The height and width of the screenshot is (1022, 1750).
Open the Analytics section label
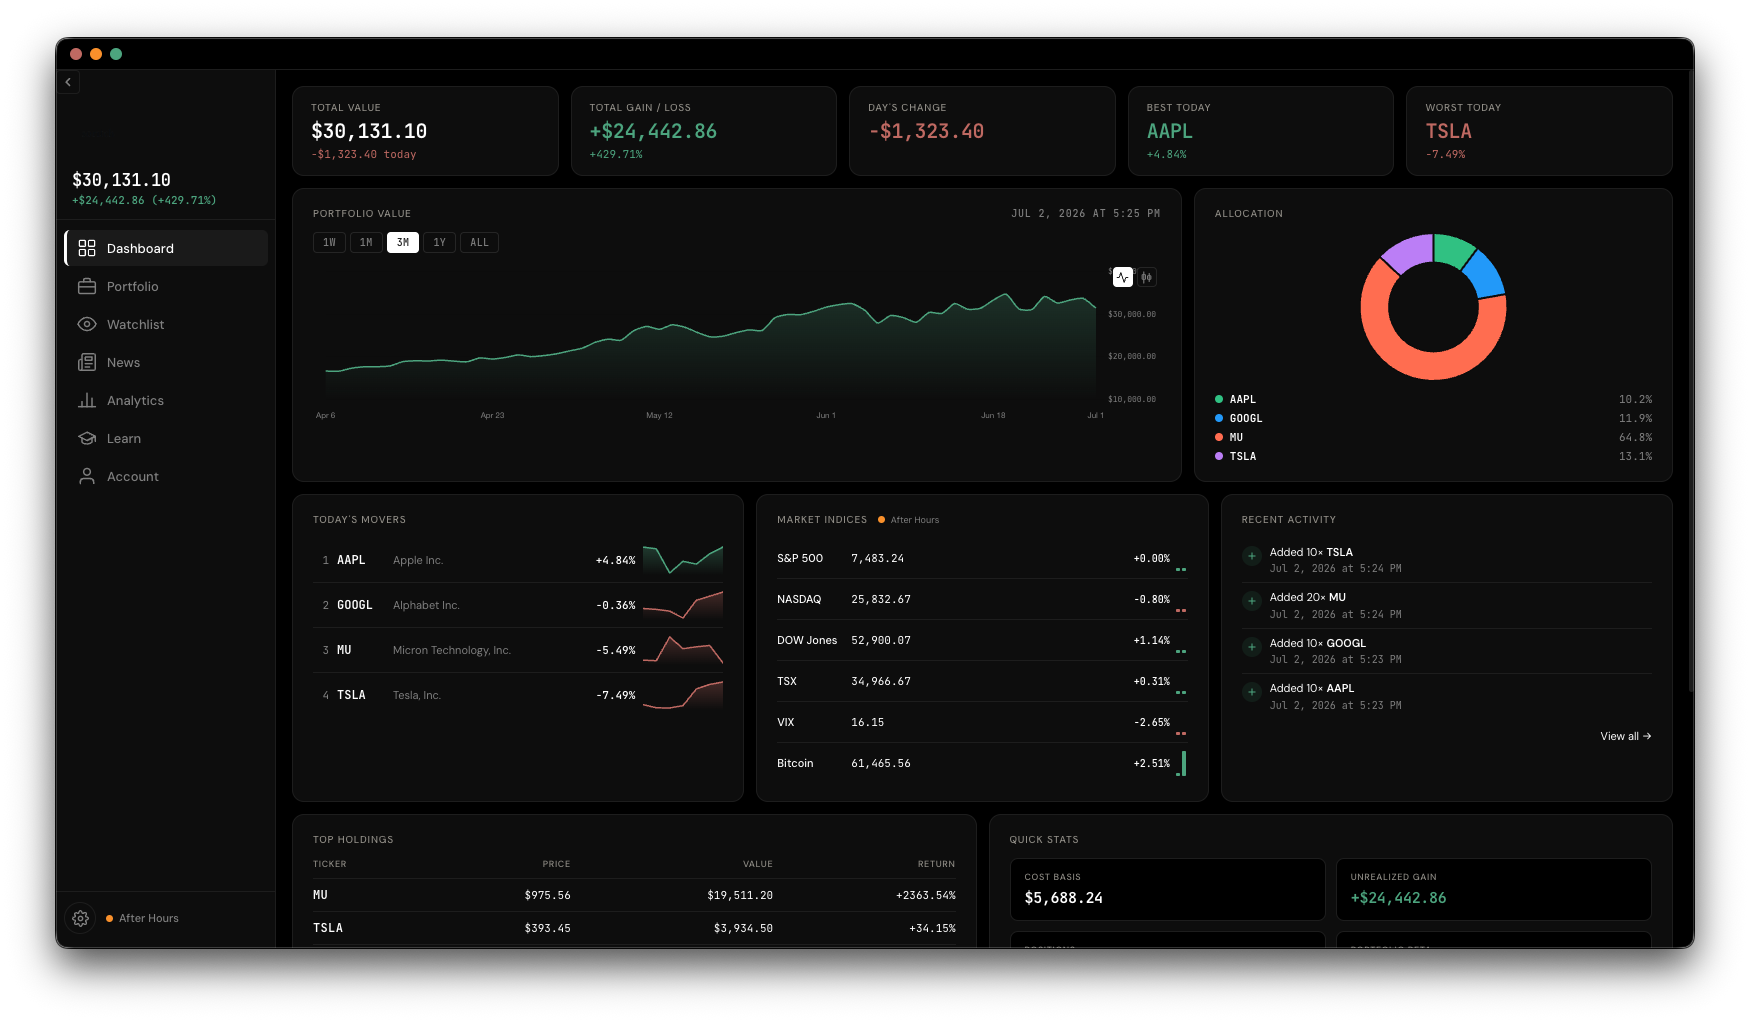(x=135, y=400)
